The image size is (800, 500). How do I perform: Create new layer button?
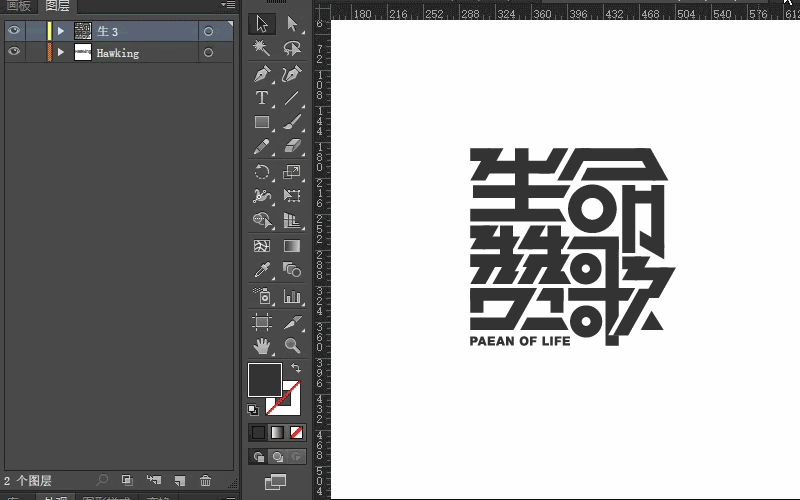(180, 480)
